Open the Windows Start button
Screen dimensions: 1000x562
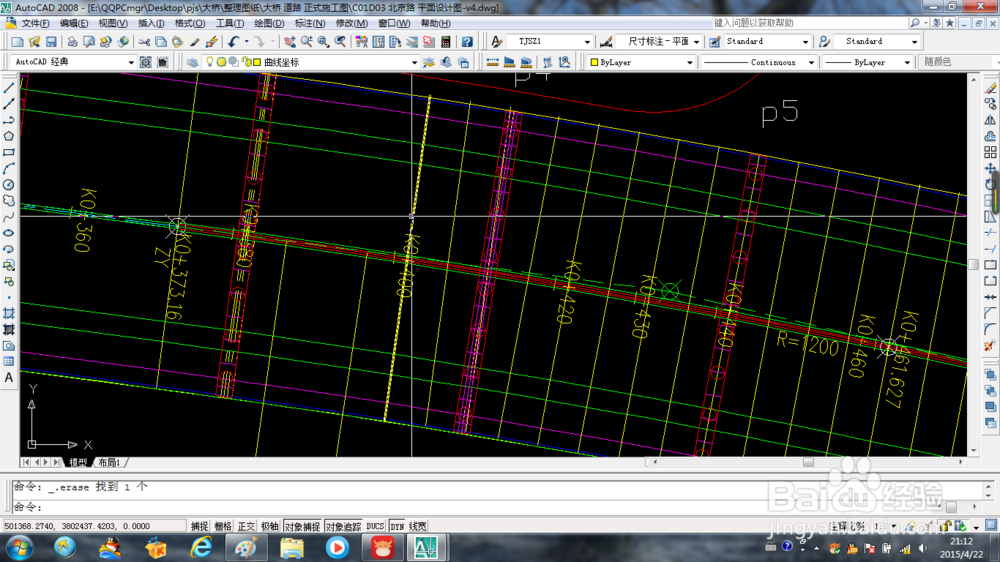click(20, 547)
